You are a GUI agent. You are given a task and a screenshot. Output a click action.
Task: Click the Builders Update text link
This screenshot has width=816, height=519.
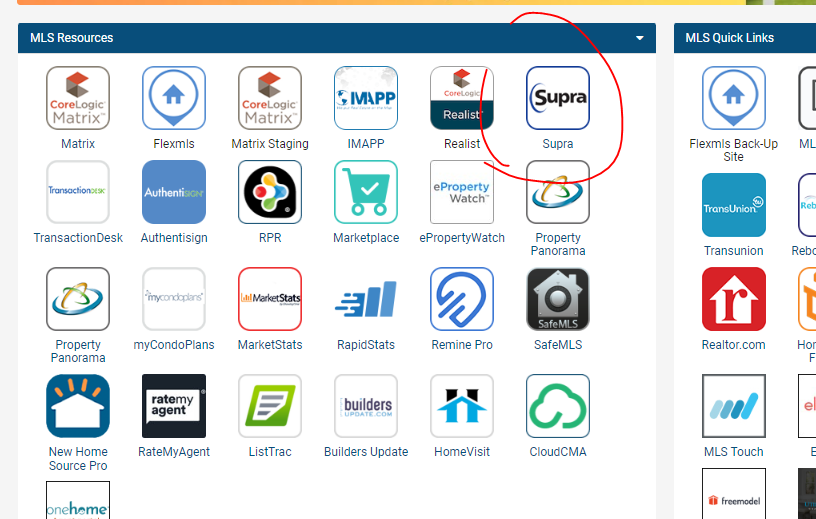pos(366,452)
